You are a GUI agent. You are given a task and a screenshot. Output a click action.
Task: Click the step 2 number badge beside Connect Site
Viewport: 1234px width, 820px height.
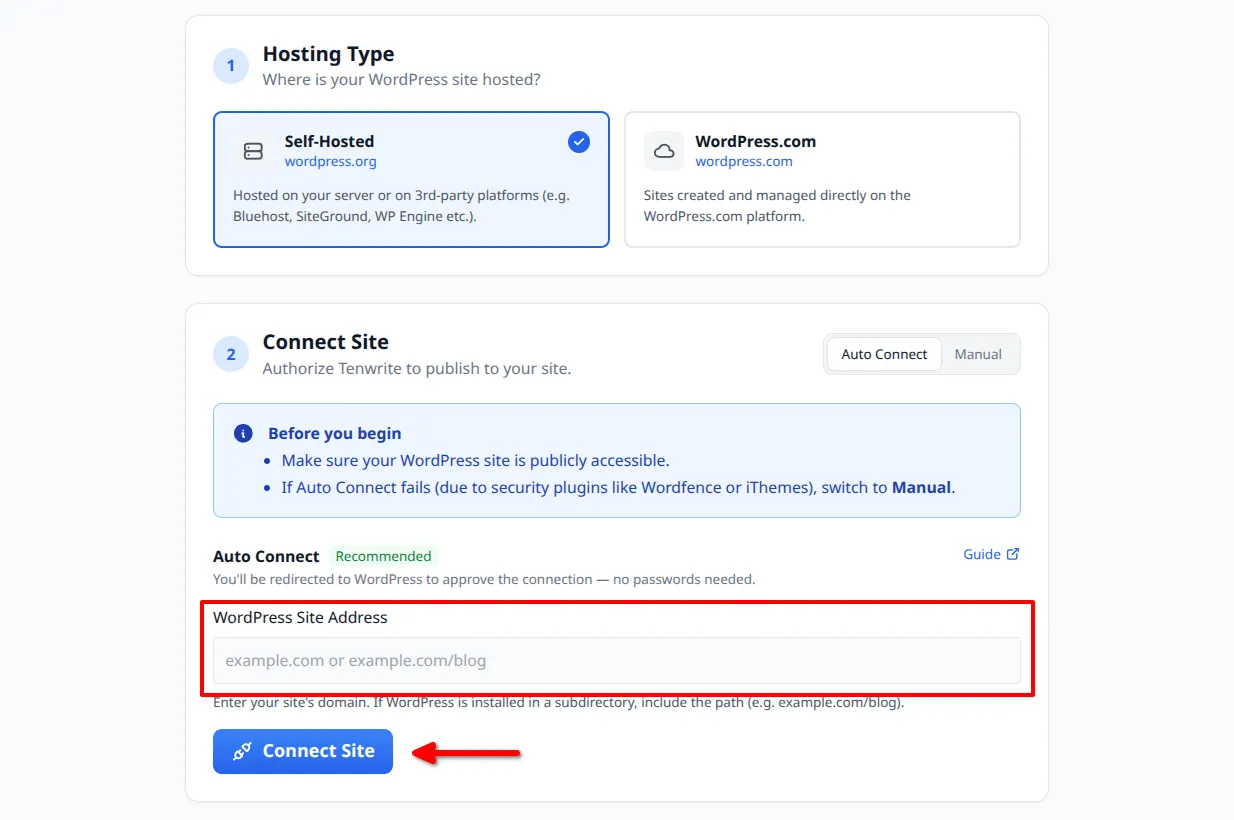pyautogui.click(x=231, y=354)
